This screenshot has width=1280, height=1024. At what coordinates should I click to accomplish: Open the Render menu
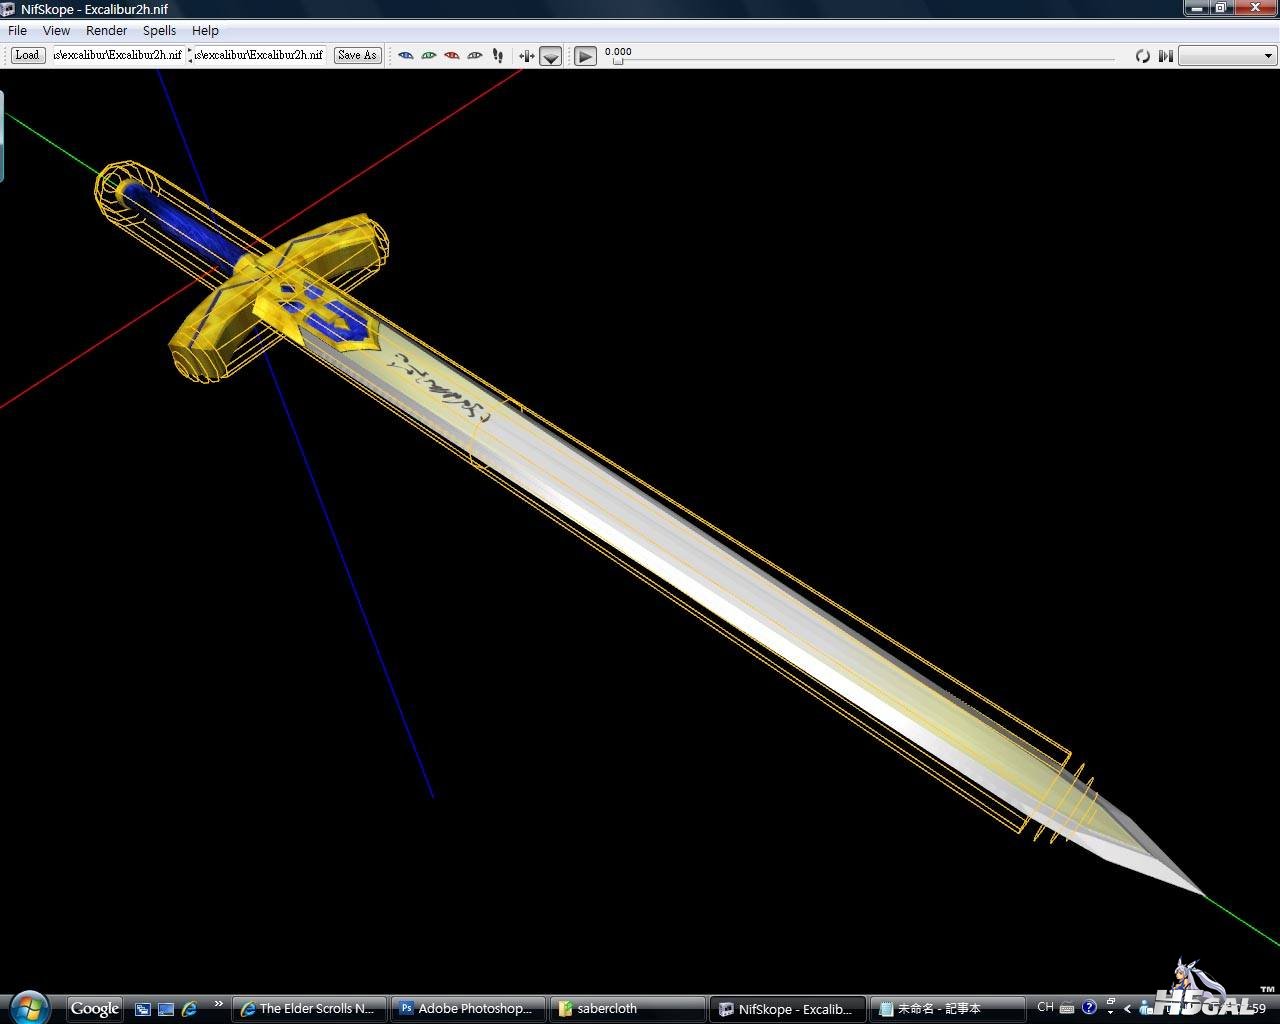coord(106,31)
